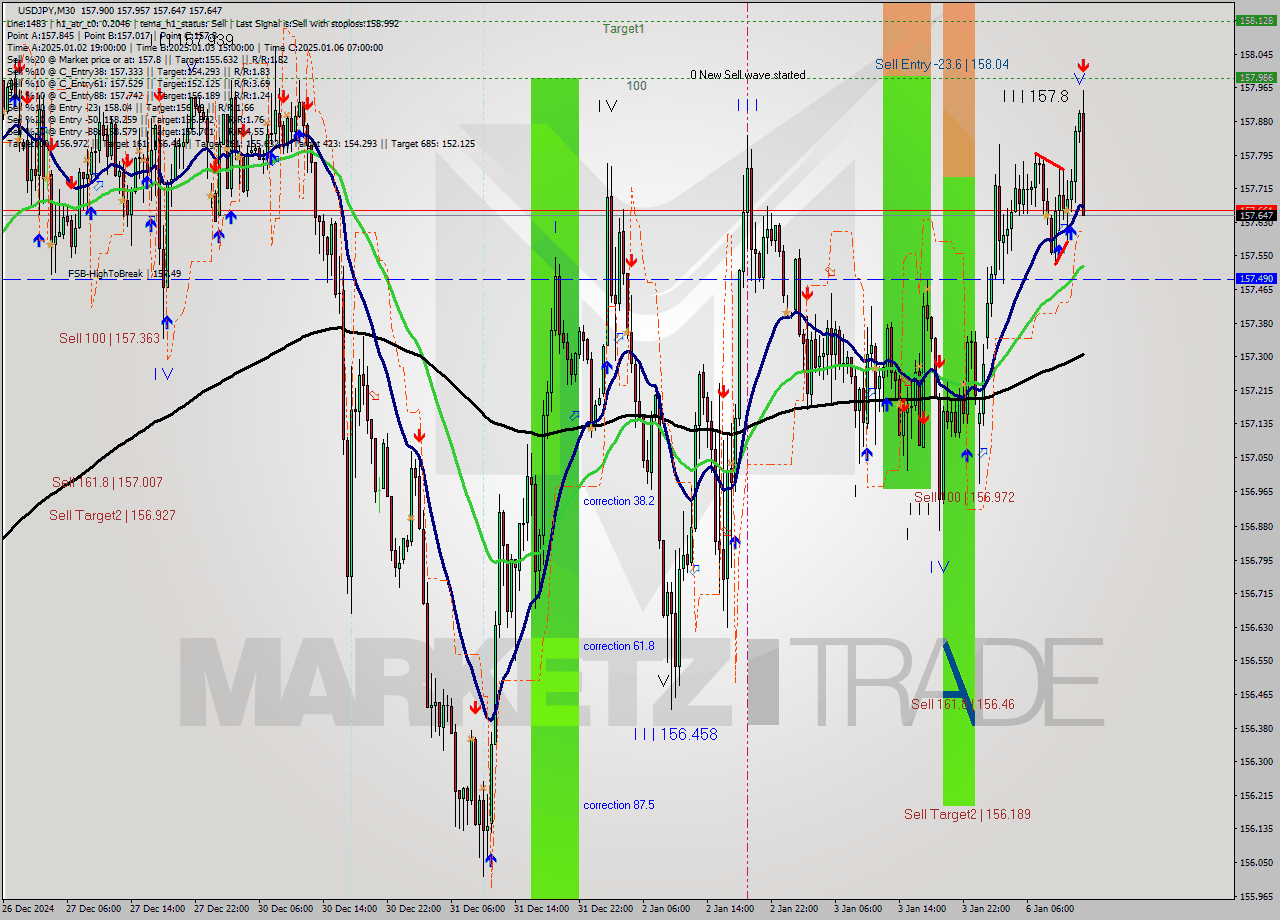The height and width of the screenshot is (920, 1280).
Task: Click 155.965 on the price axis
Action: 1256,896
